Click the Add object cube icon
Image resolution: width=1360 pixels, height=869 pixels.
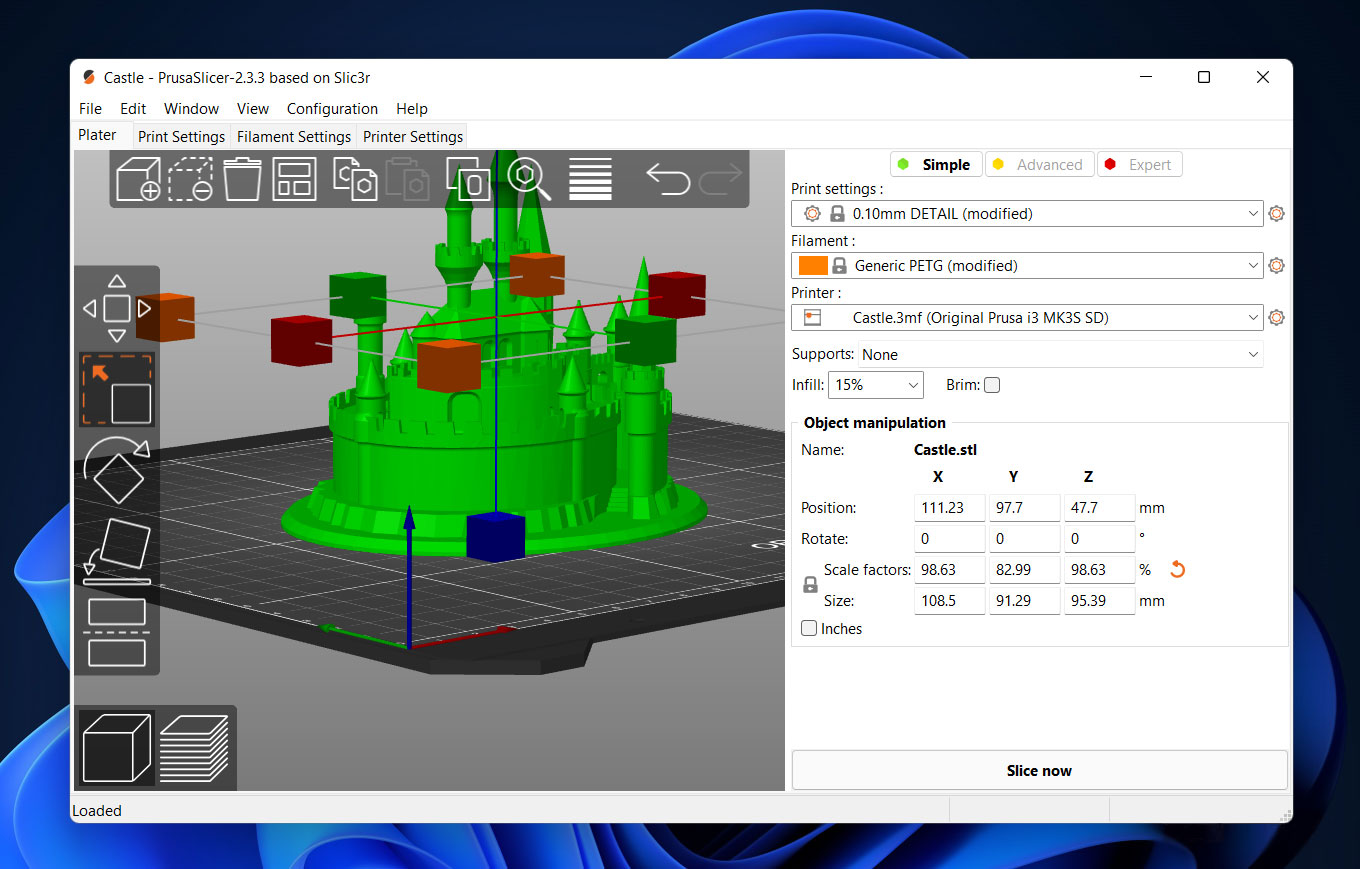[138, 180]
